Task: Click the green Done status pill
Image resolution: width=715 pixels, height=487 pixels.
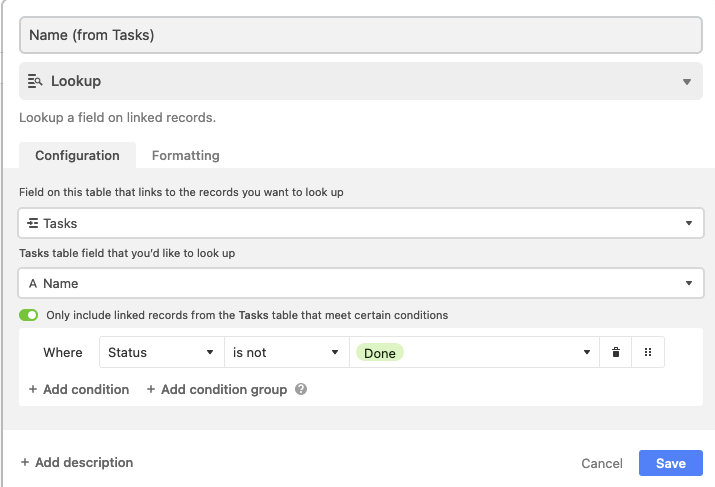Action: pyautogui.click(x=379, y=352)
